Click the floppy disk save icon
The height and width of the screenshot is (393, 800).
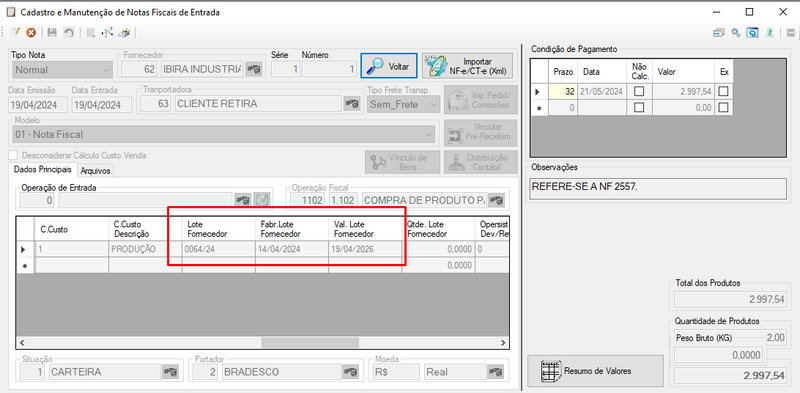52,33
